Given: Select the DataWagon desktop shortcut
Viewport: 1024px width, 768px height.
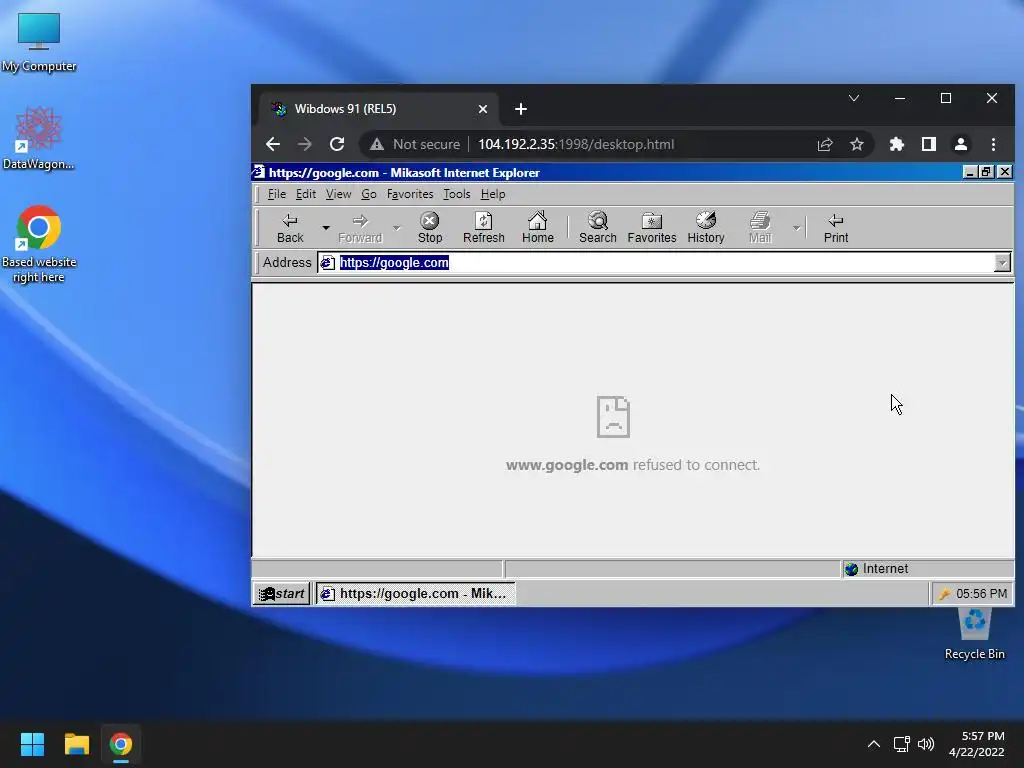Looking at the screenshot, I should coord(39,138).
